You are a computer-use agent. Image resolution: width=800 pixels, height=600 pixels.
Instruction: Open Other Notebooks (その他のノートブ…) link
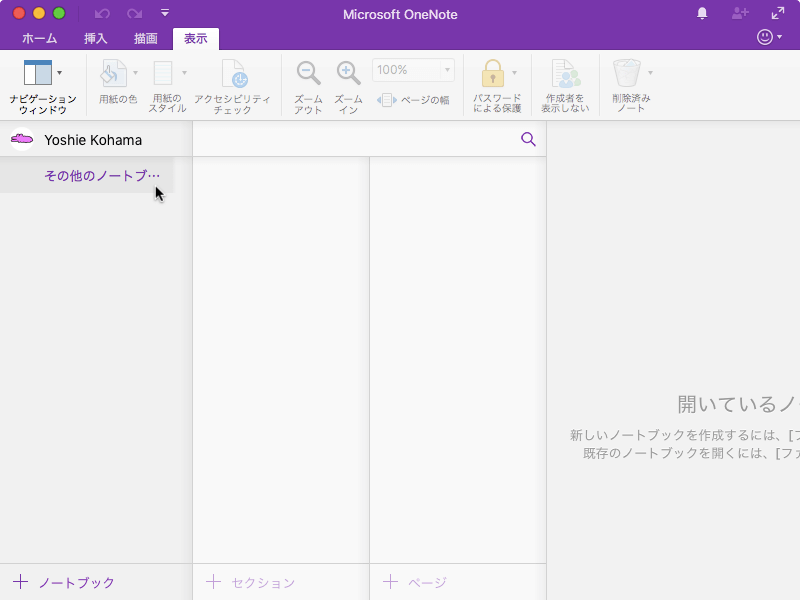(x=102, y=176)
